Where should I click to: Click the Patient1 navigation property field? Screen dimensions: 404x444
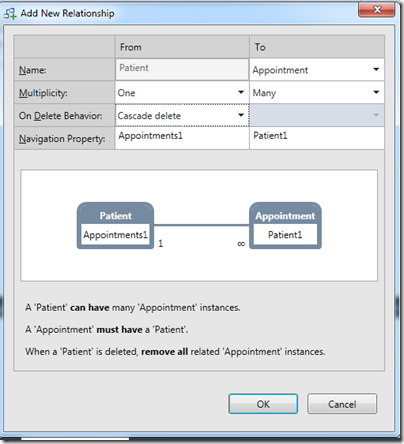click(x=317, y=138)
